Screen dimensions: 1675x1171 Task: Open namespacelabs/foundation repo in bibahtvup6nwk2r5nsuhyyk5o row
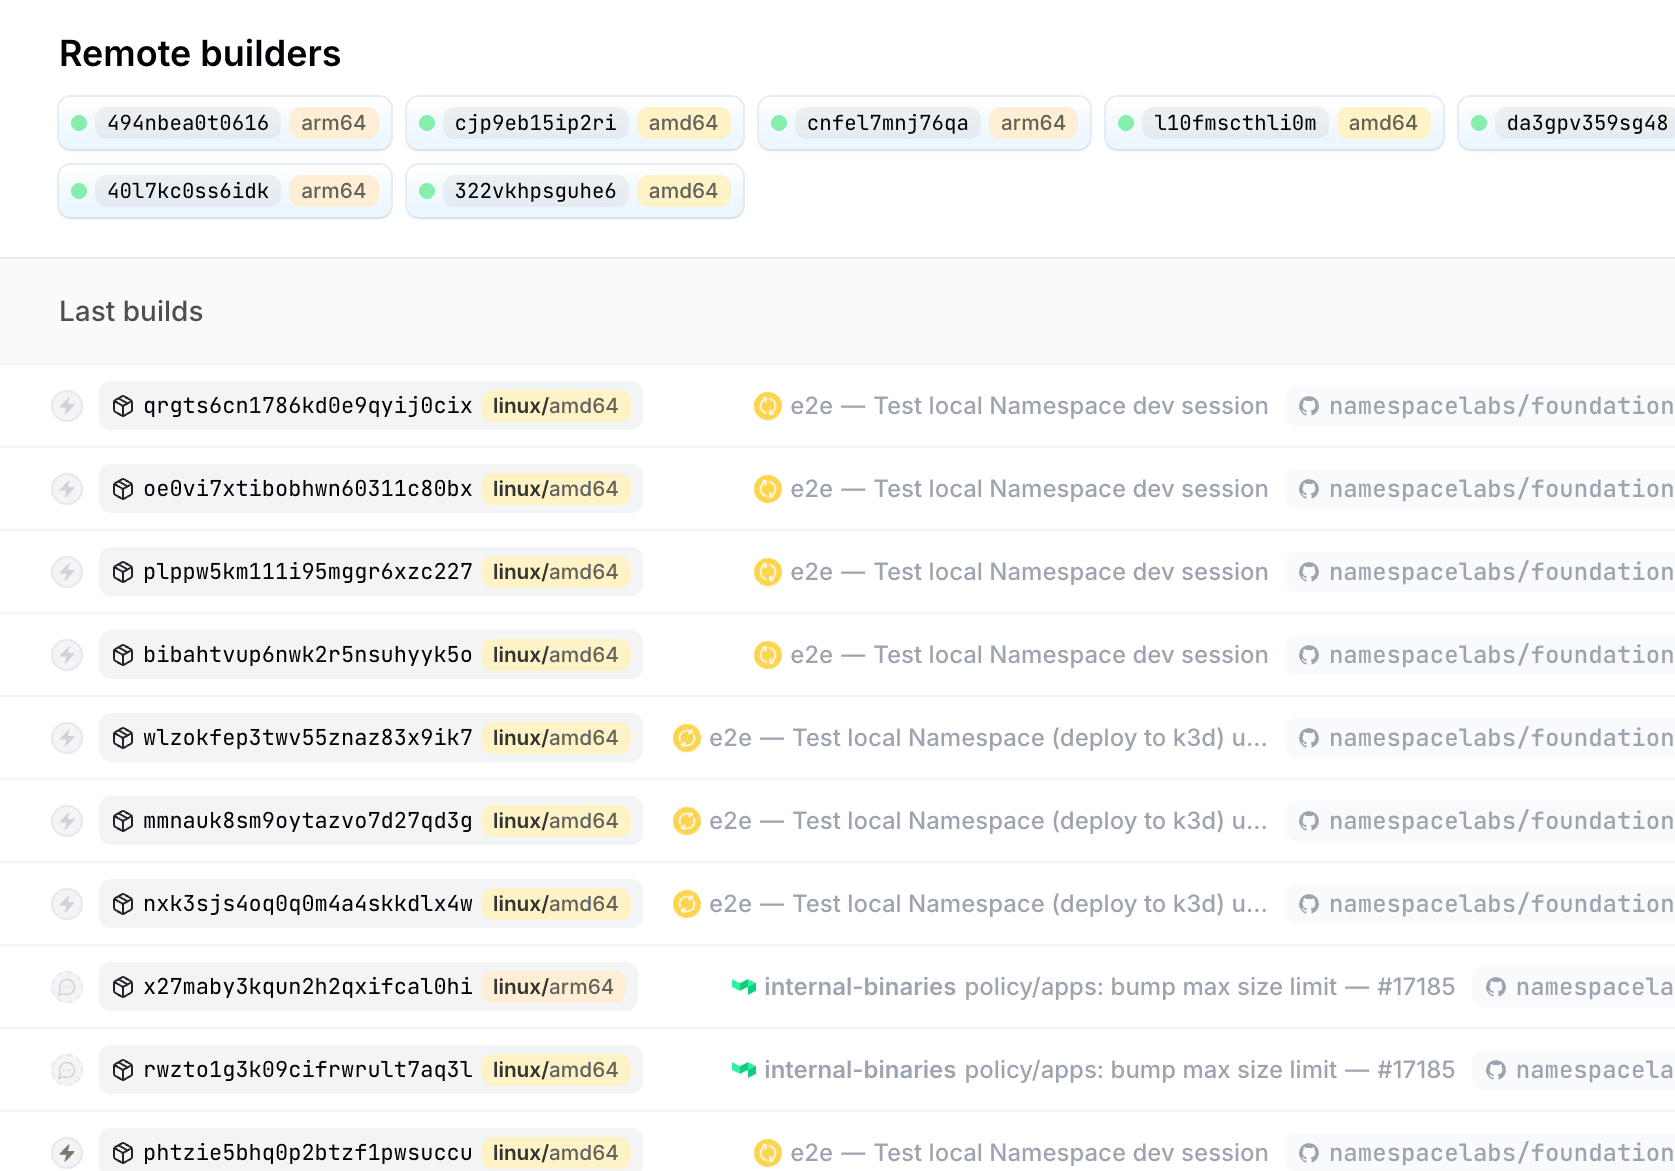1481,655
